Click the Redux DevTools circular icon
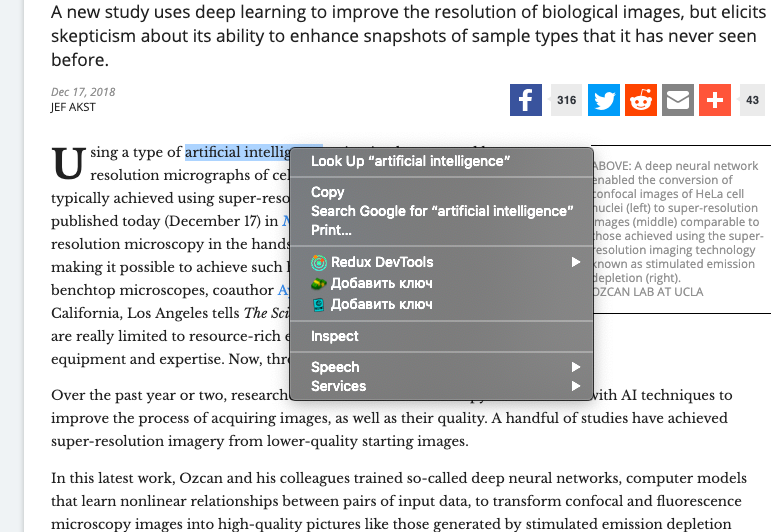 (x=319, y=263)
